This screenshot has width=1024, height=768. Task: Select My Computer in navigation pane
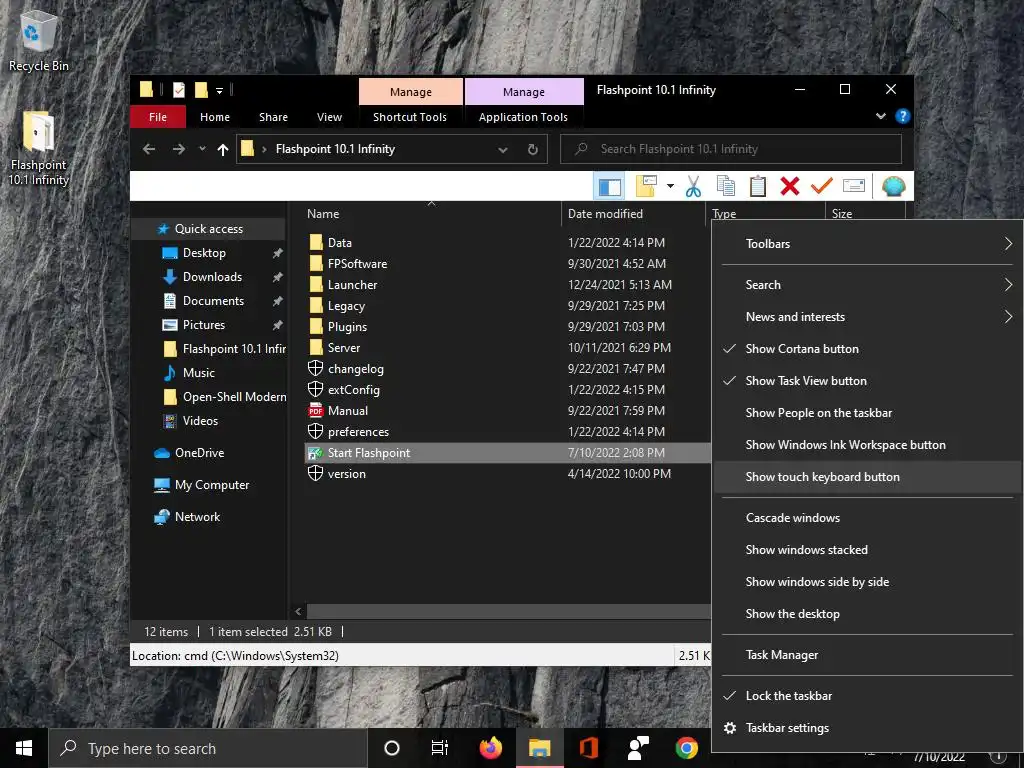212,485
